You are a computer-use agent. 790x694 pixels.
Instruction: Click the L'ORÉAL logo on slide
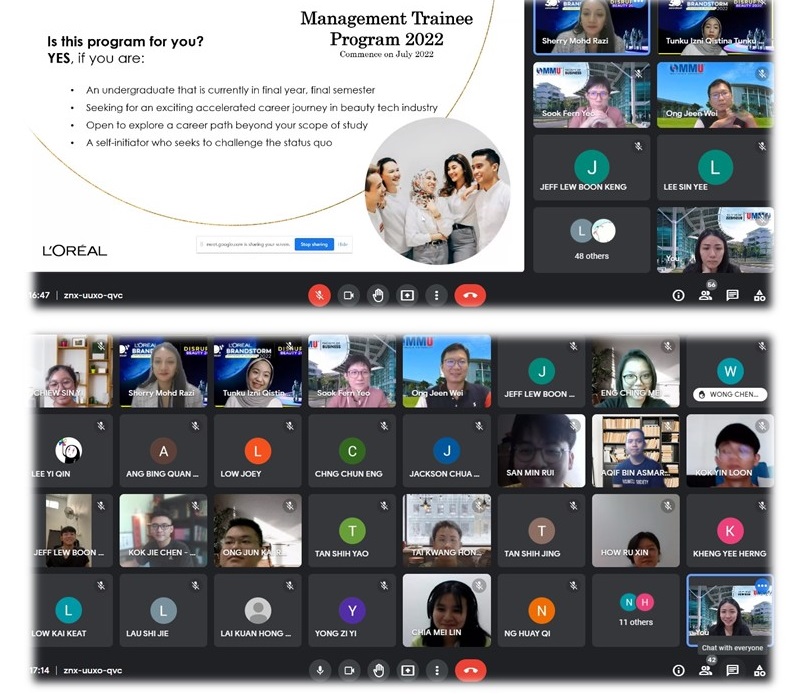click(x=75, y=250)
